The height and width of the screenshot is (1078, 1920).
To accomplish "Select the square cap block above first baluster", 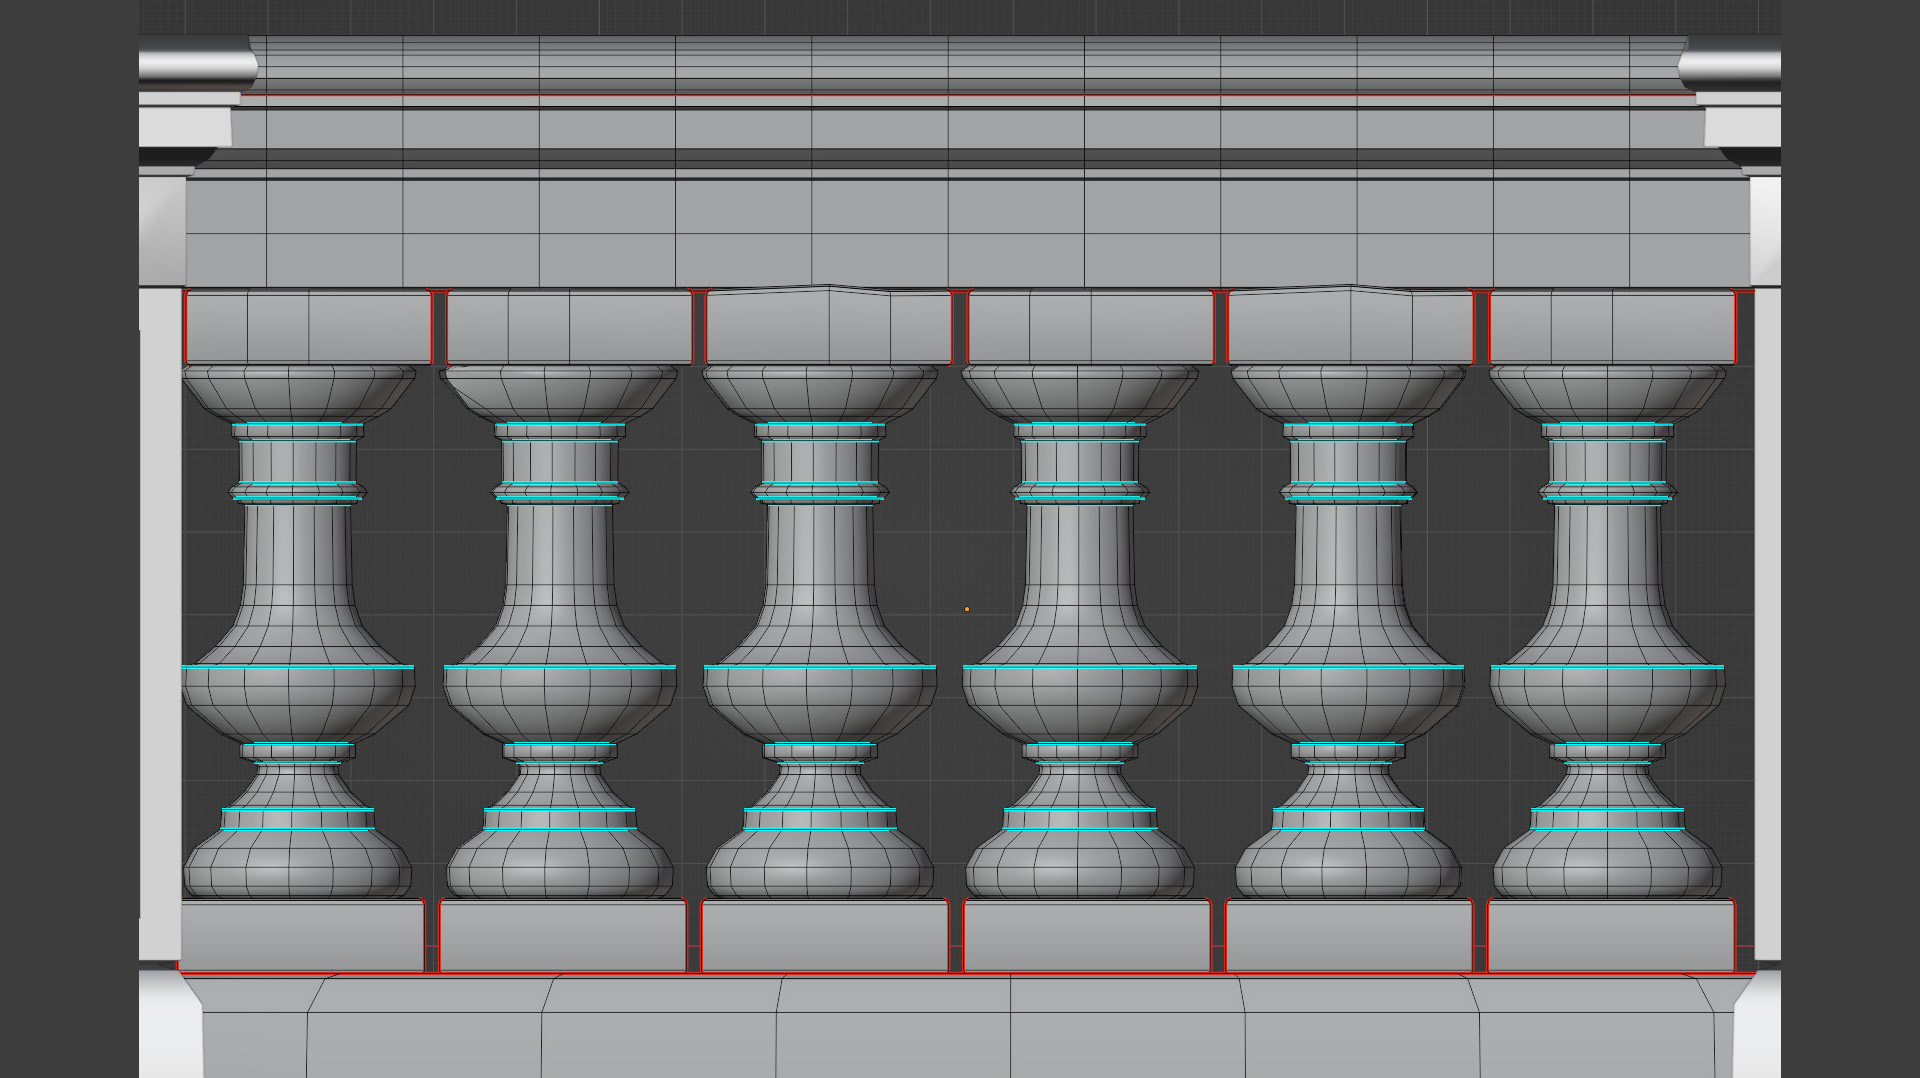I will (x=308, y=327).
